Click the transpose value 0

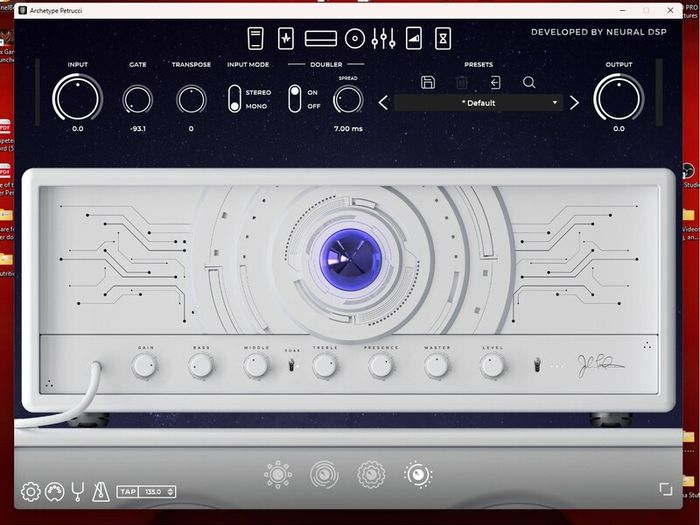point(191,129)
